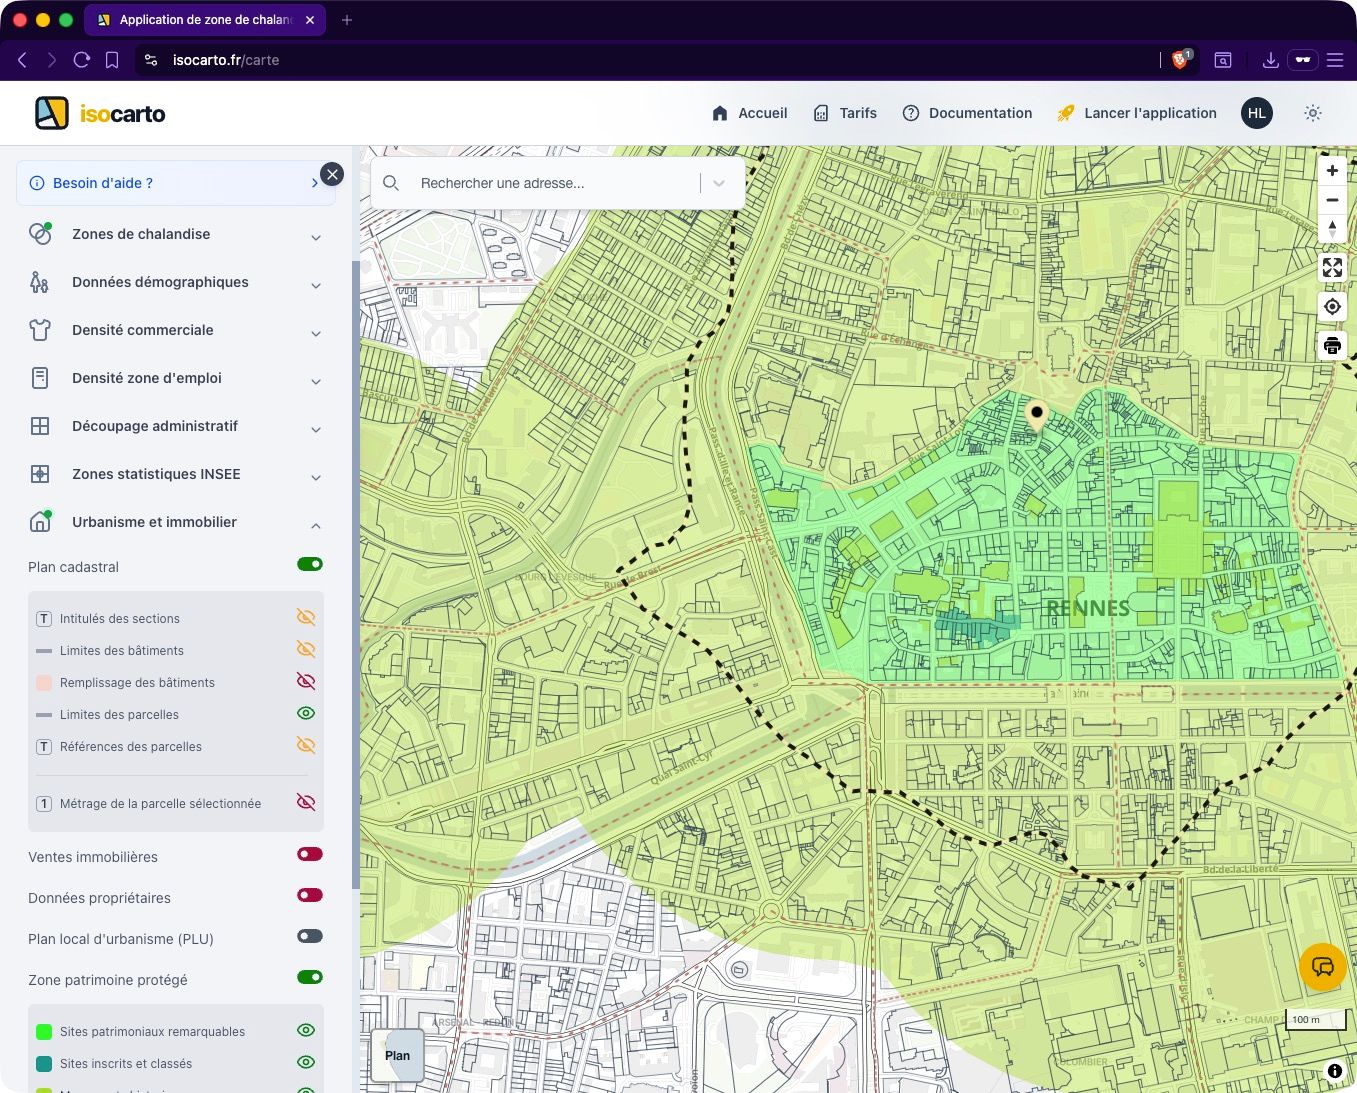
Task: Open the Tarifs menu item
Action: (x=845, y=113)
